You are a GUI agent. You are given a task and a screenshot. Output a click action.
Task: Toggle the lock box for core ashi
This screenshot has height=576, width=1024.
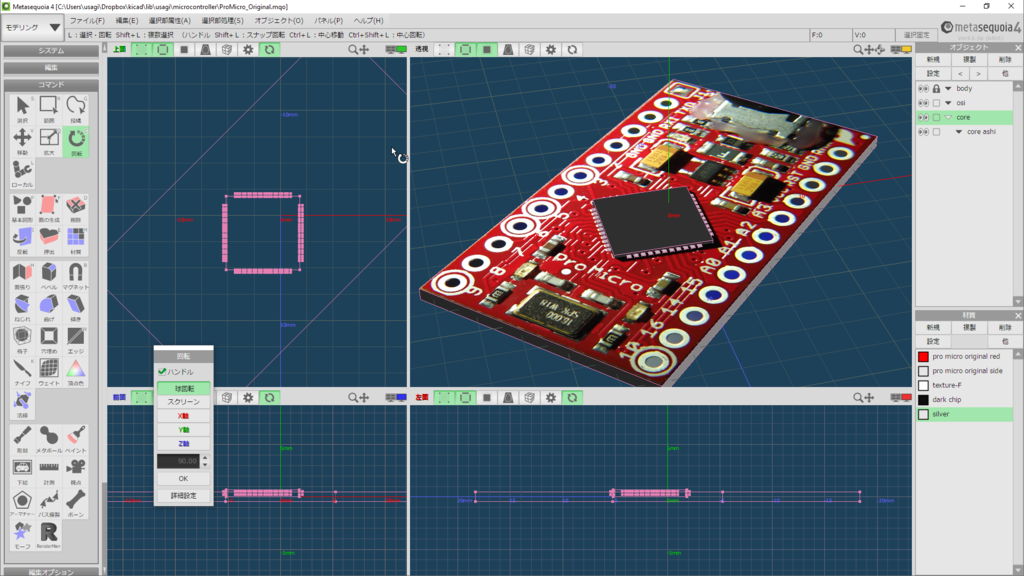(936, 132)
